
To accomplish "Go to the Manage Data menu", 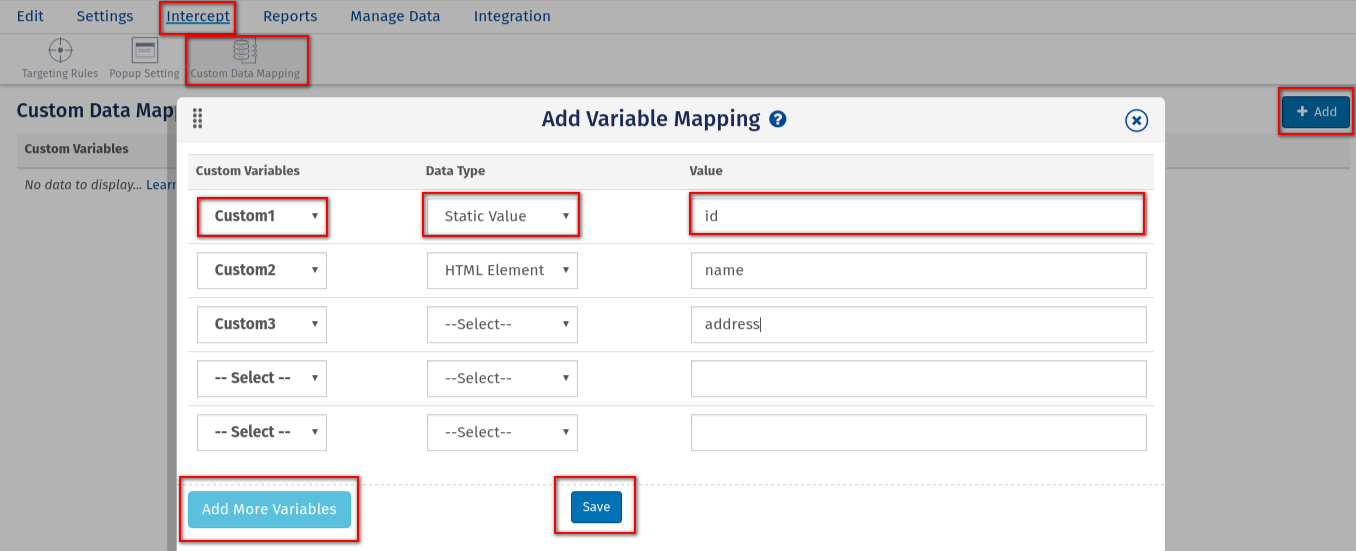I will click(x=395, y=17).
